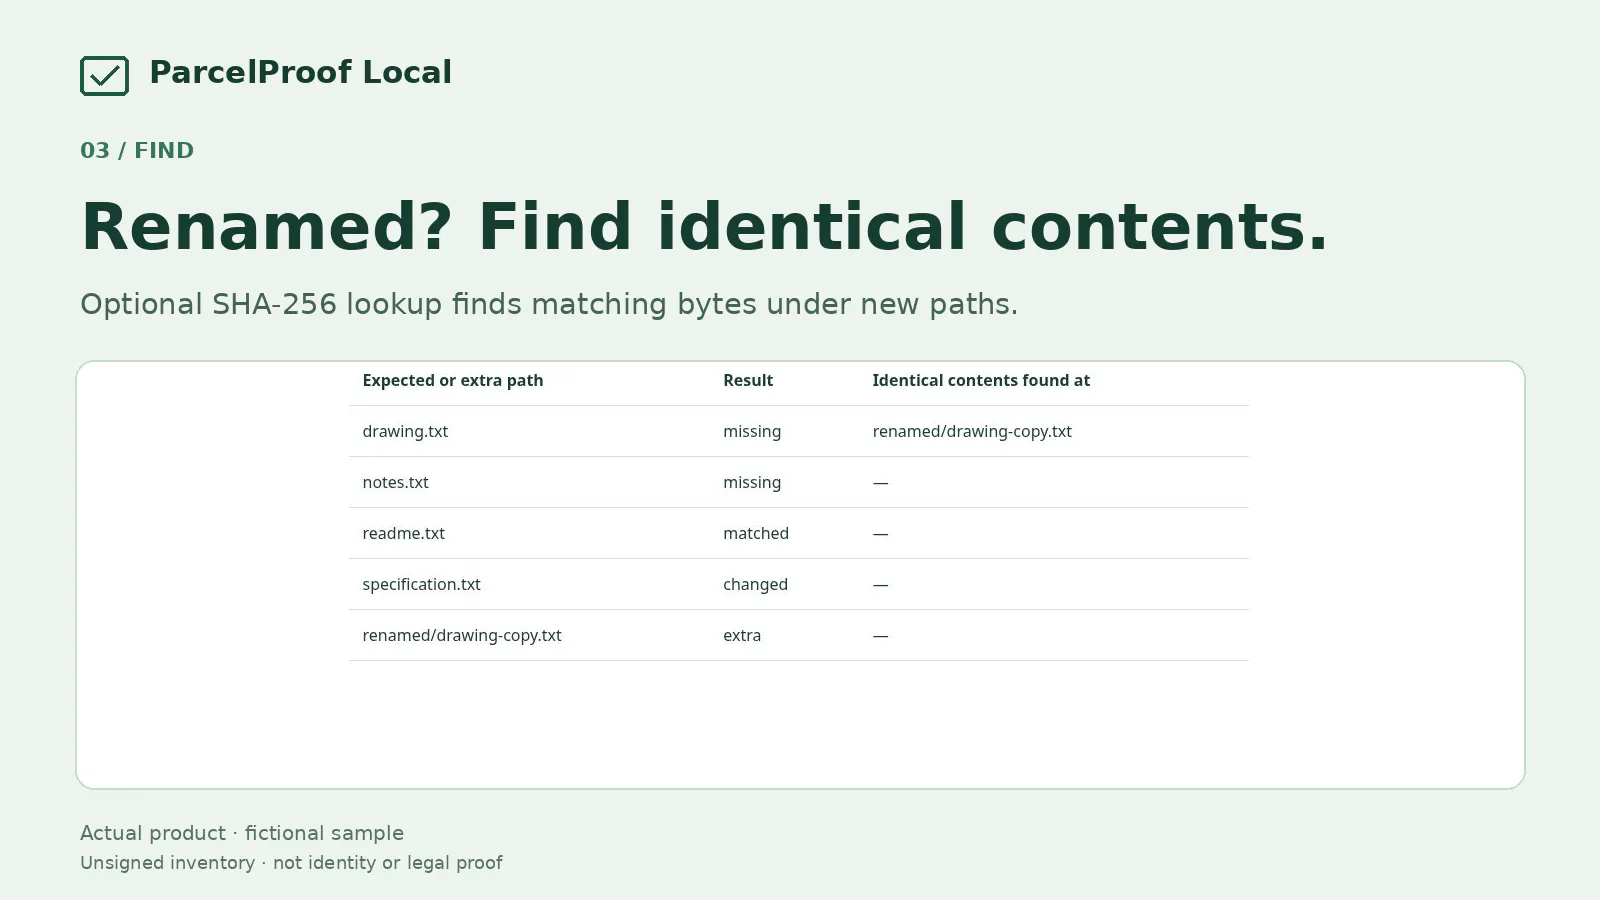Select the 'ParcelProof Local' product name

(x=300, y=72)
